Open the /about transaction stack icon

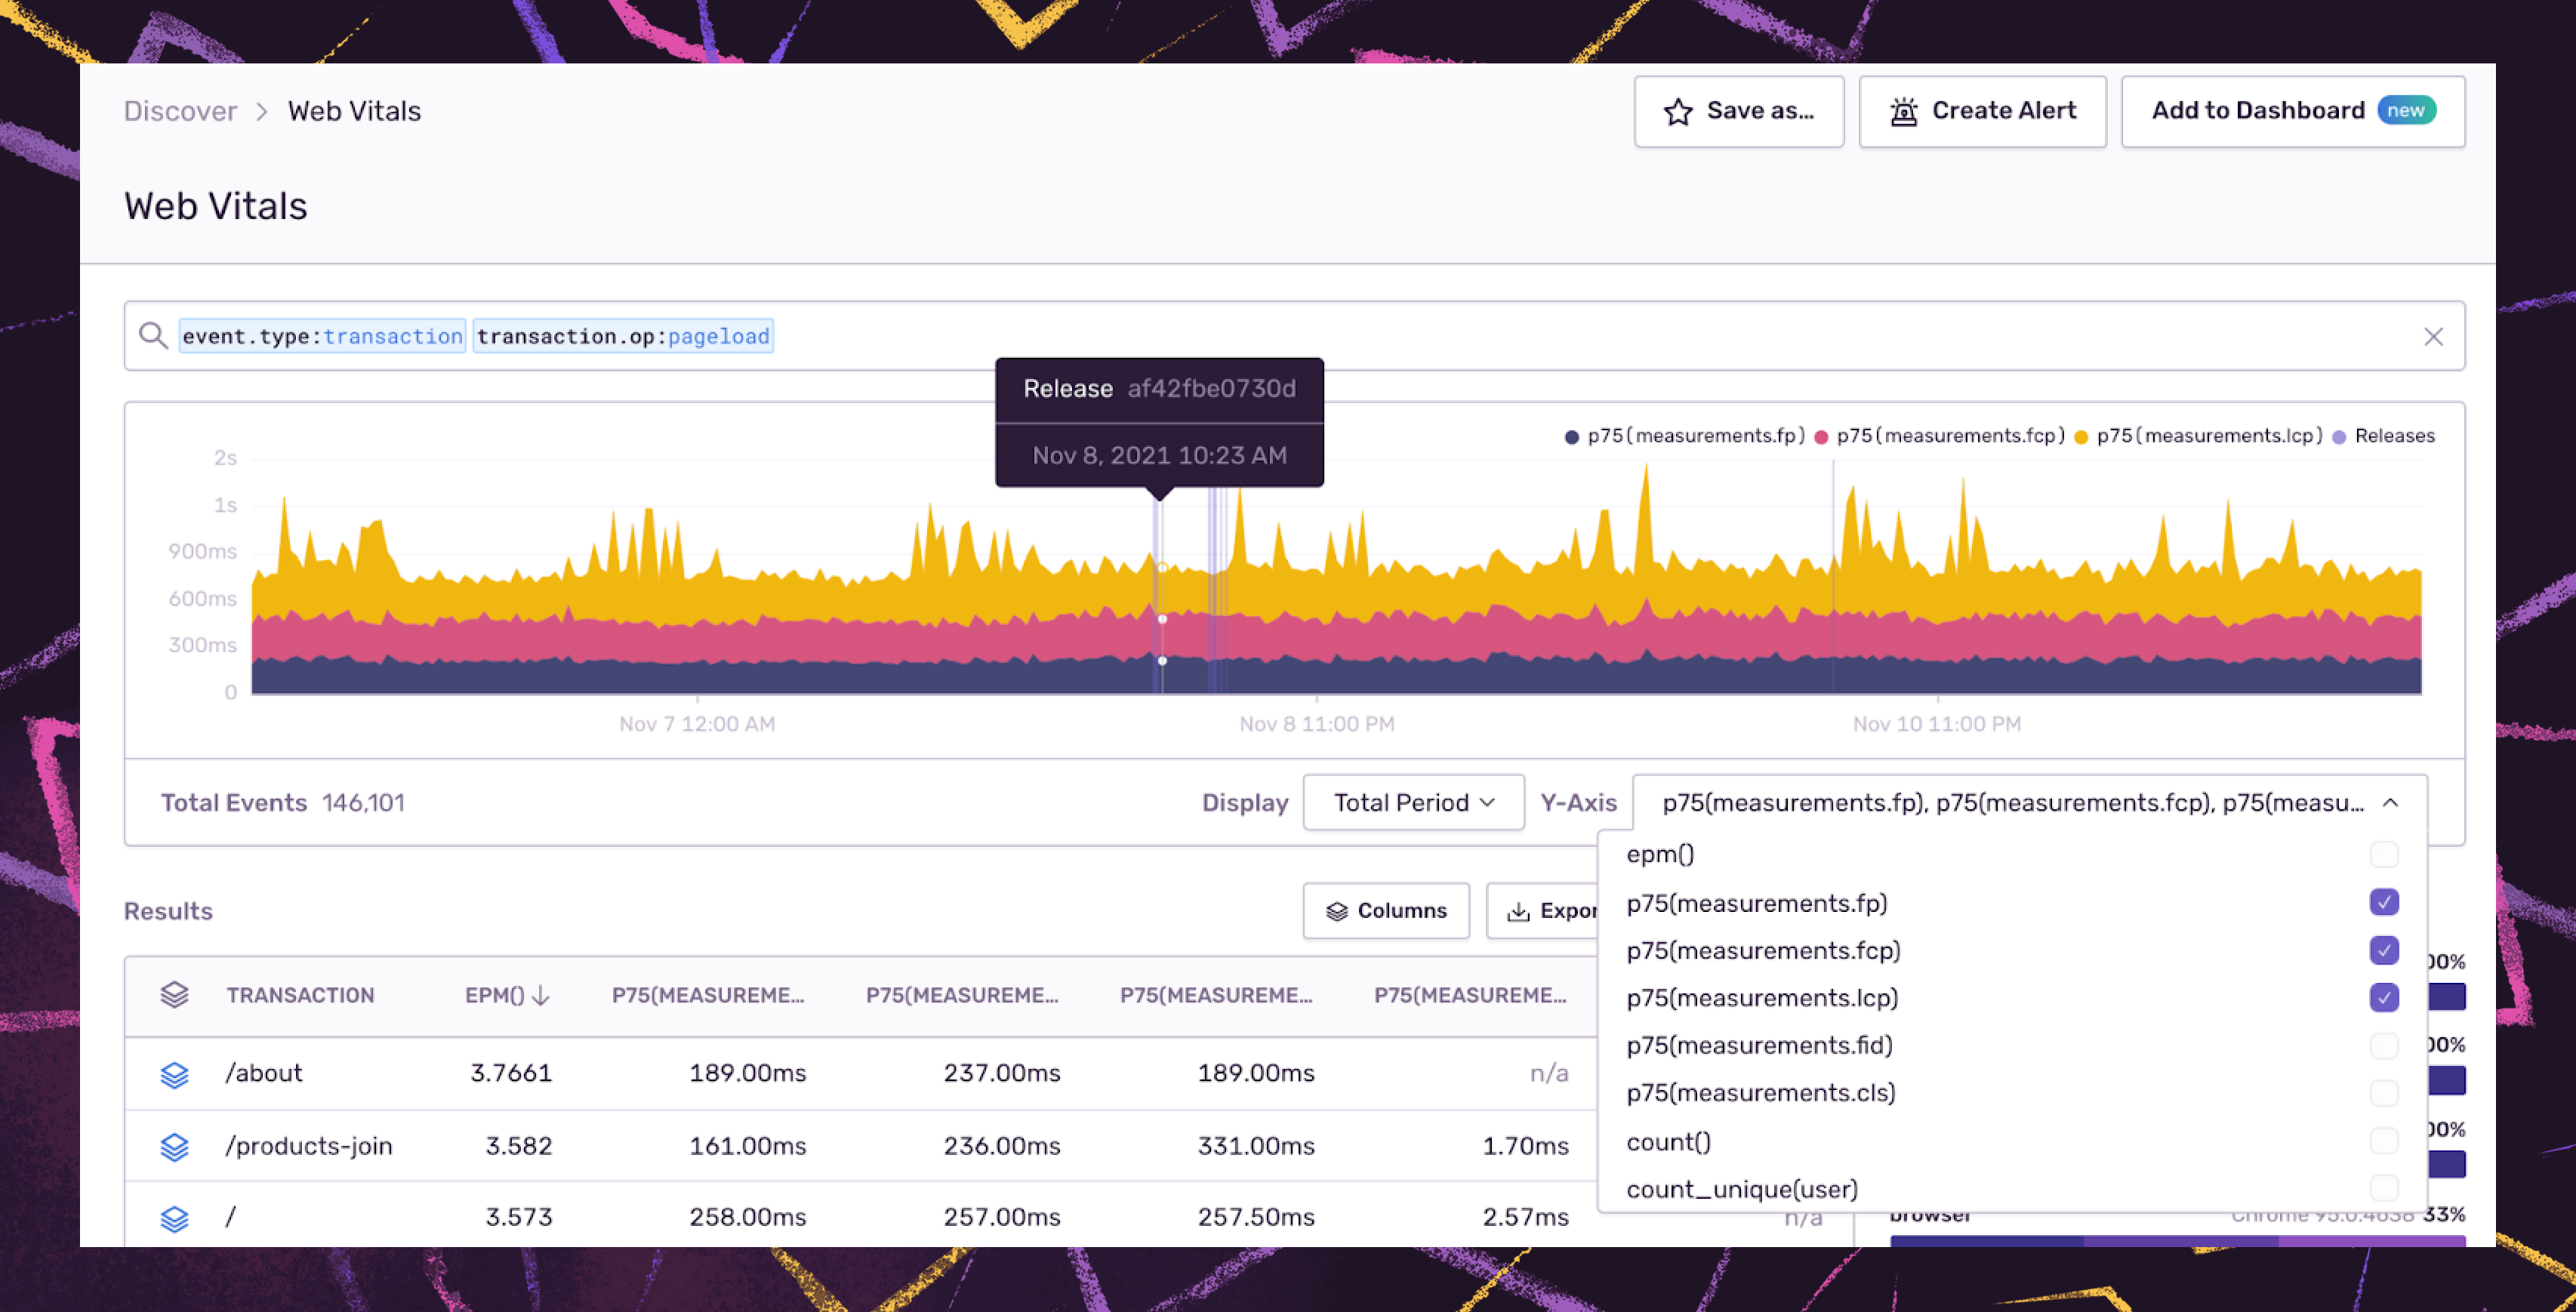pos(175,1074)
